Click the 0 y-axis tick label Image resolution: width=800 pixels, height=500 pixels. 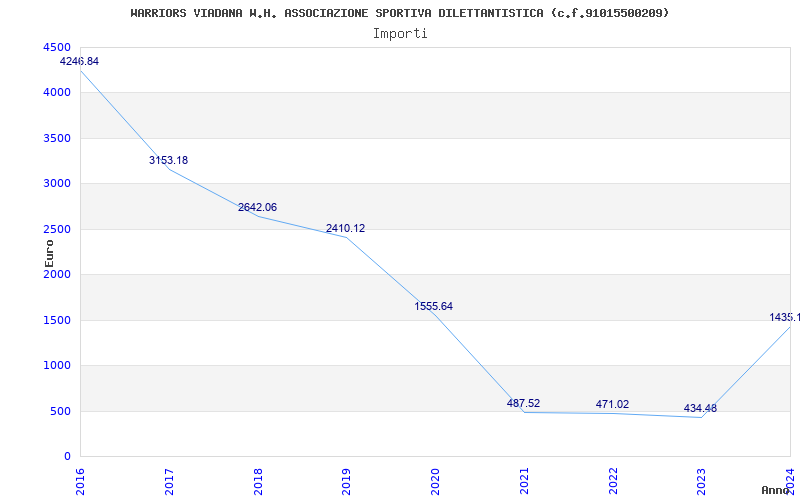68,457
